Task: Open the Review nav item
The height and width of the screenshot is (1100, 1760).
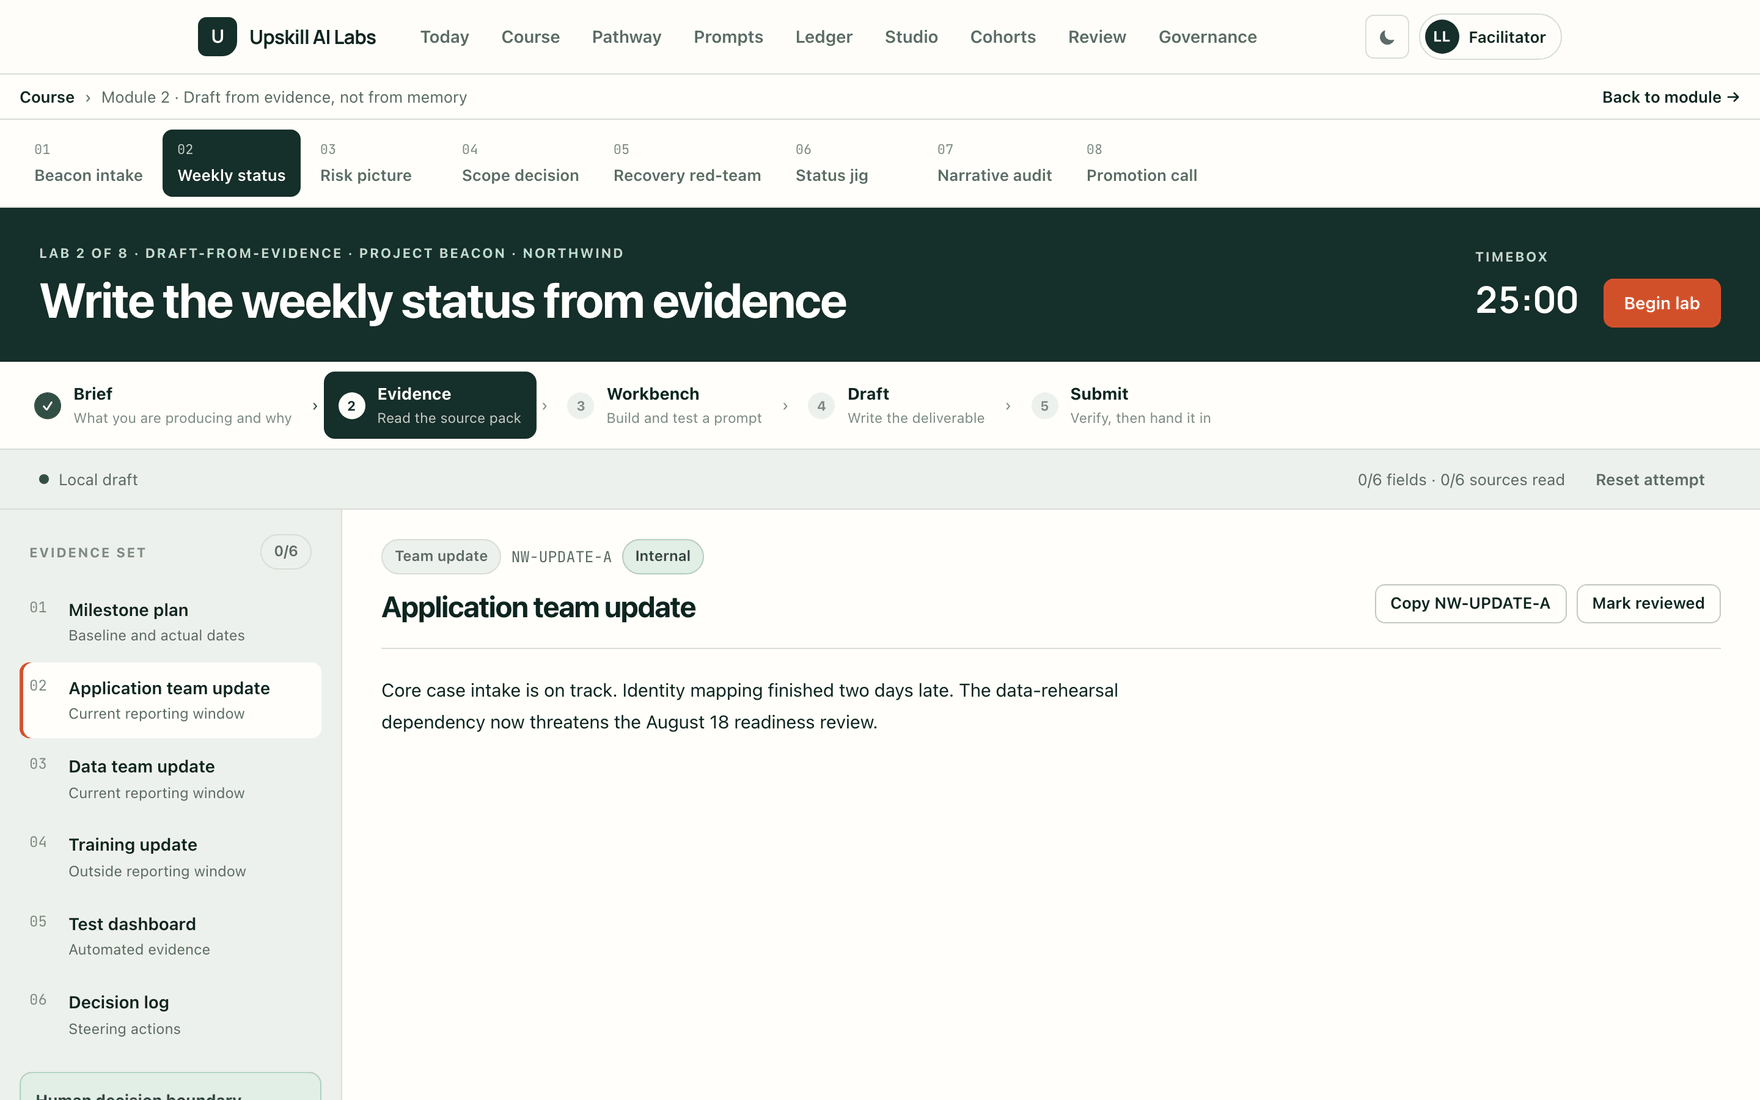Action: pos(1097,37)
